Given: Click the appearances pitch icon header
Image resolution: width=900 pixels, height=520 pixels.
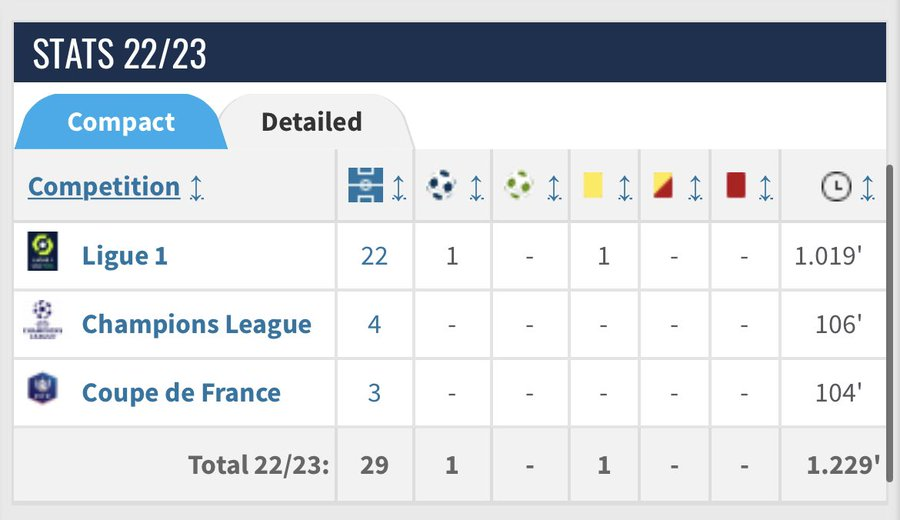Looking at the screenshot, I should pos(365,186).
